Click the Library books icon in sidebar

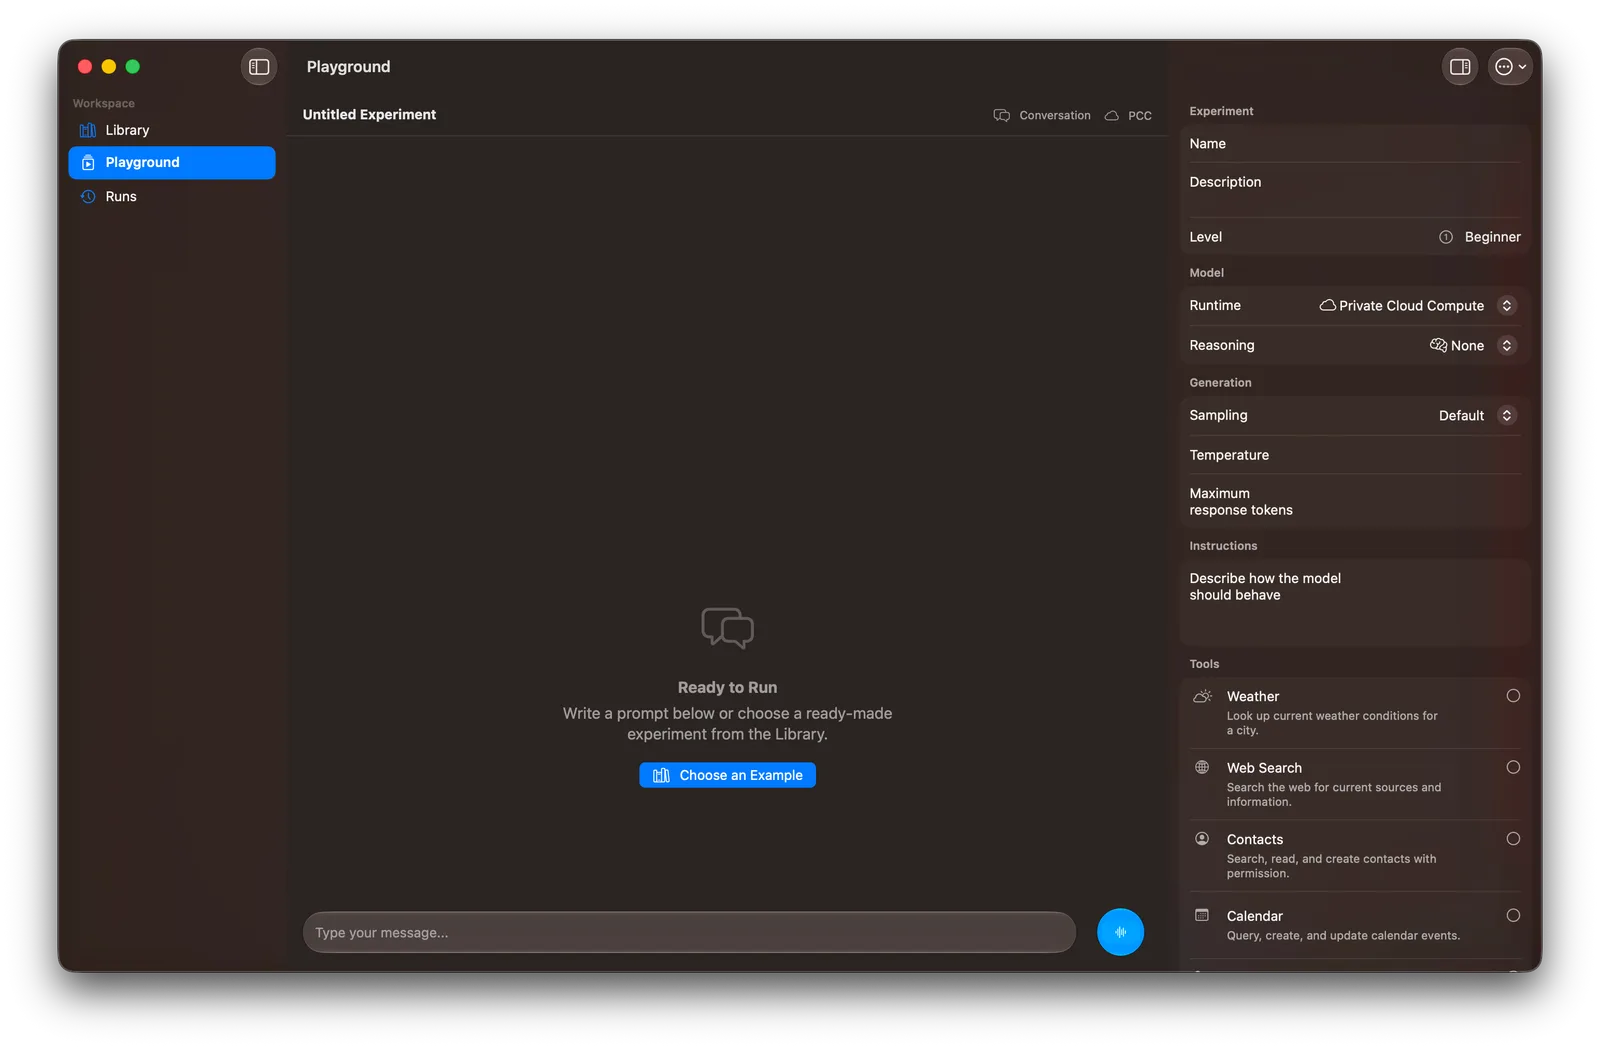point(88,130)
